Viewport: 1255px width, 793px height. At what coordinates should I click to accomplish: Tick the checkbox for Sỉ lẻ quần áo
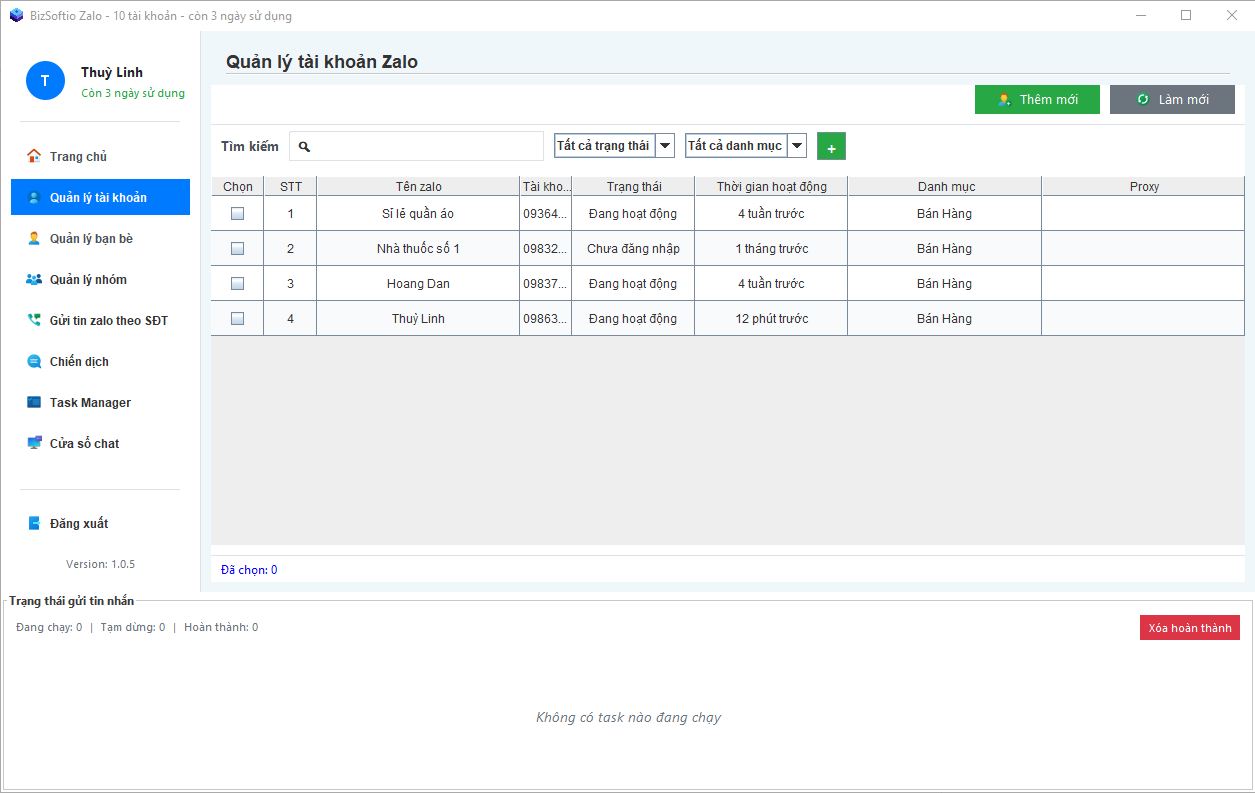click(x=237, y=213)
